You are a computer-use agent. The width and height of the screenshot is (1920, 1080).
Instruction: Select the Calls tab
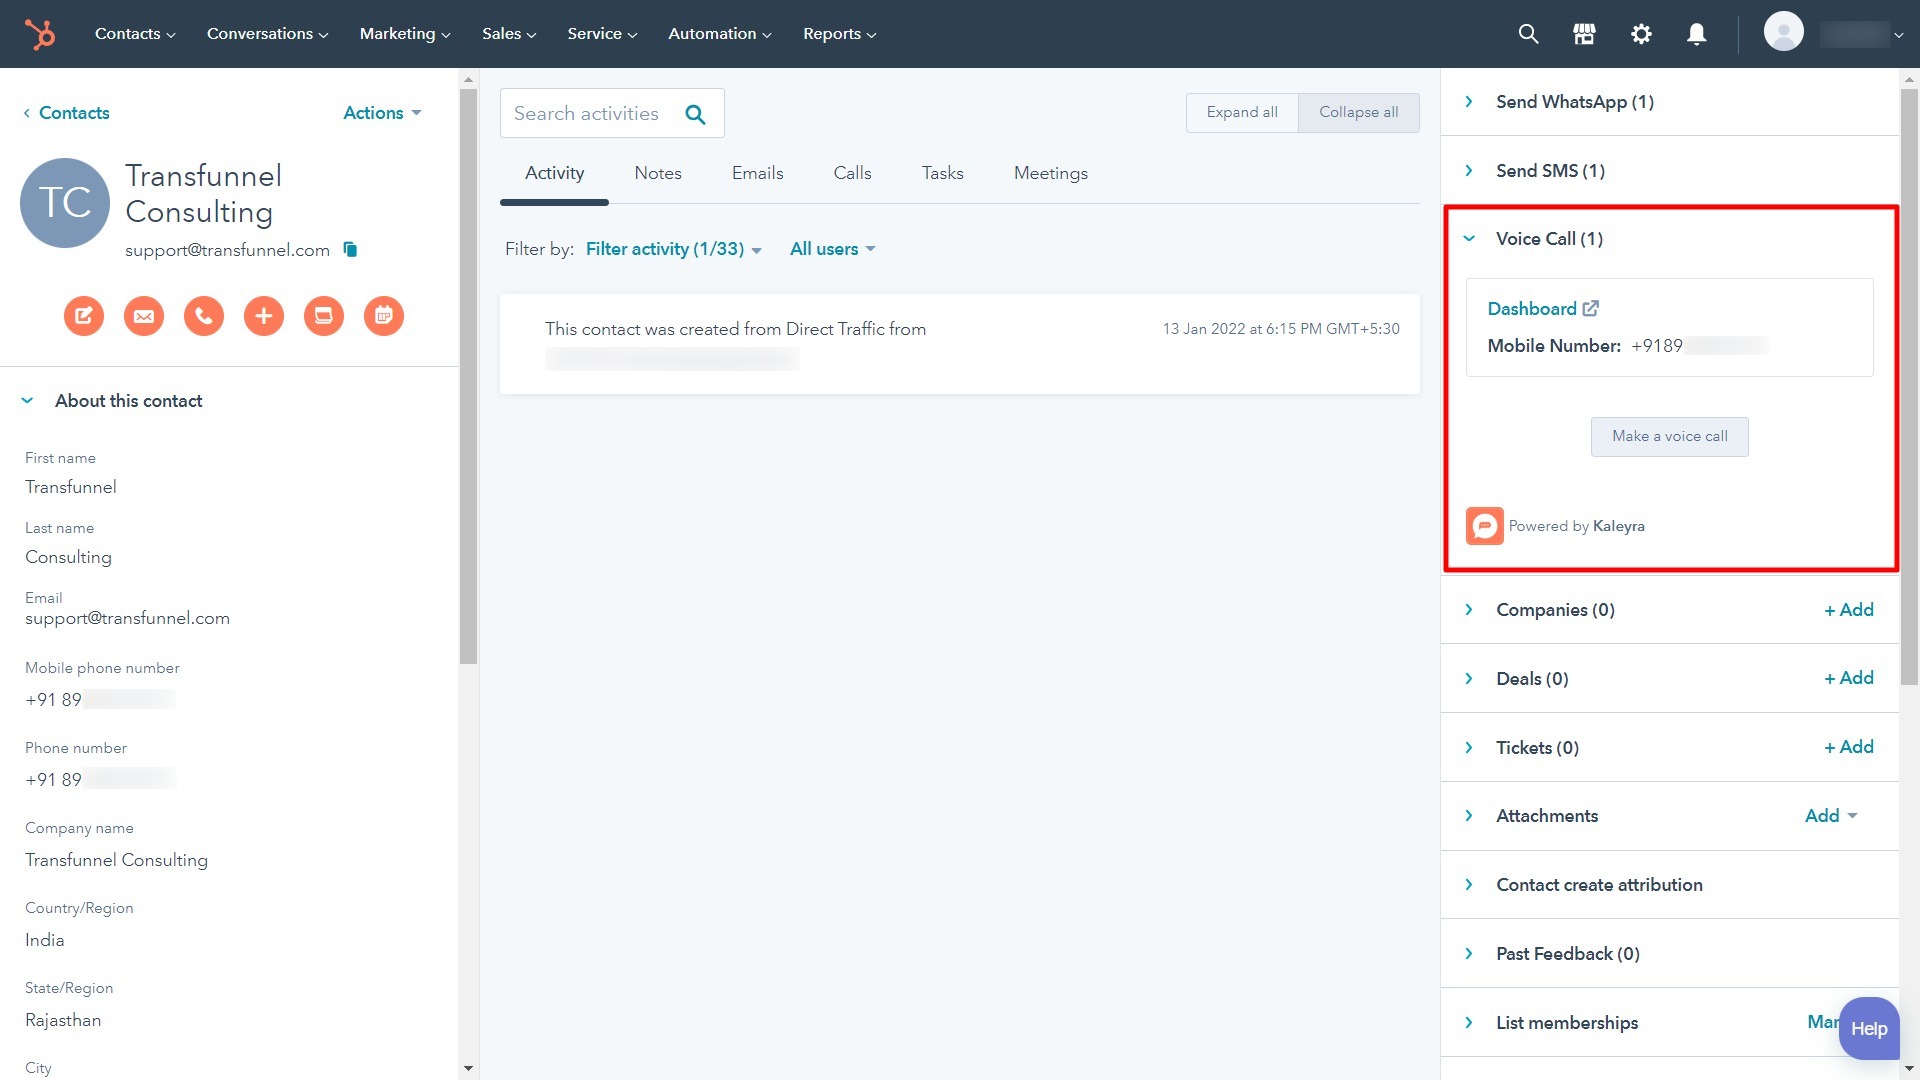pos(852,173)
